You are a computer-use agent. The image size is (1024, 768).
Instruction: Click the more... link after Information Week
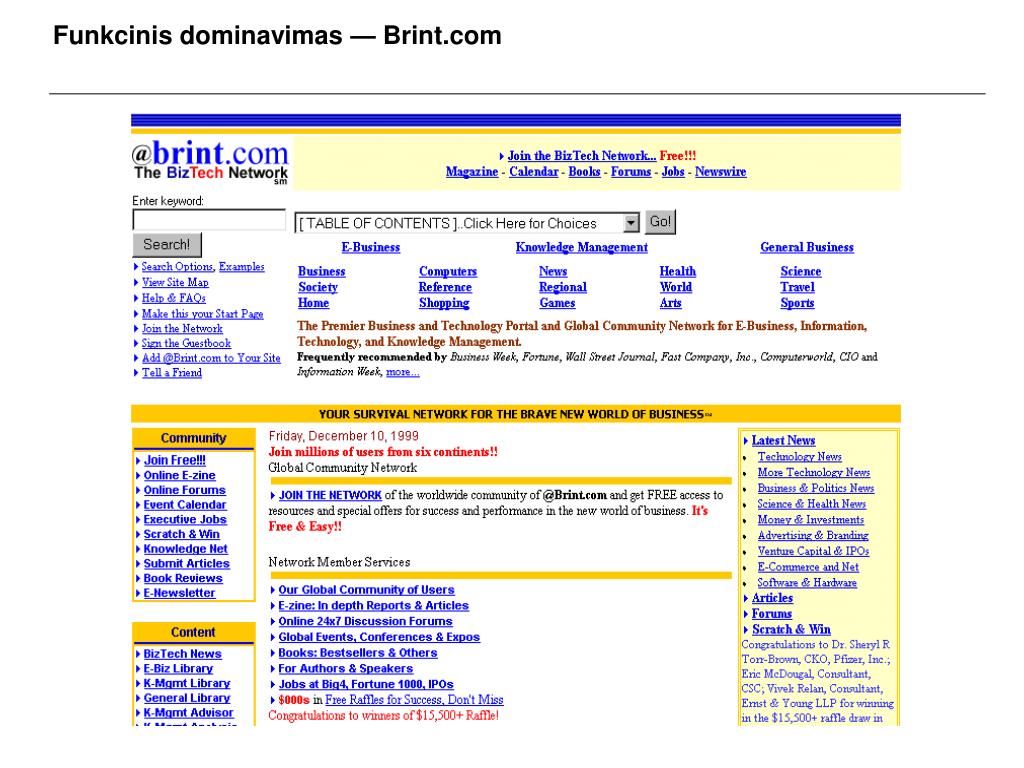click(x=402, y=372)
